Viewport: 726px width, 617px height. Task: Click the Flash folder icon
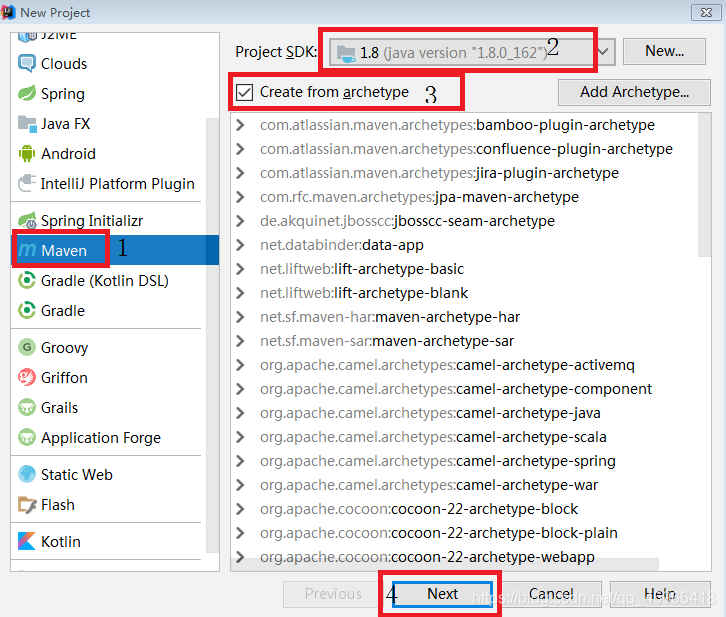27,505
